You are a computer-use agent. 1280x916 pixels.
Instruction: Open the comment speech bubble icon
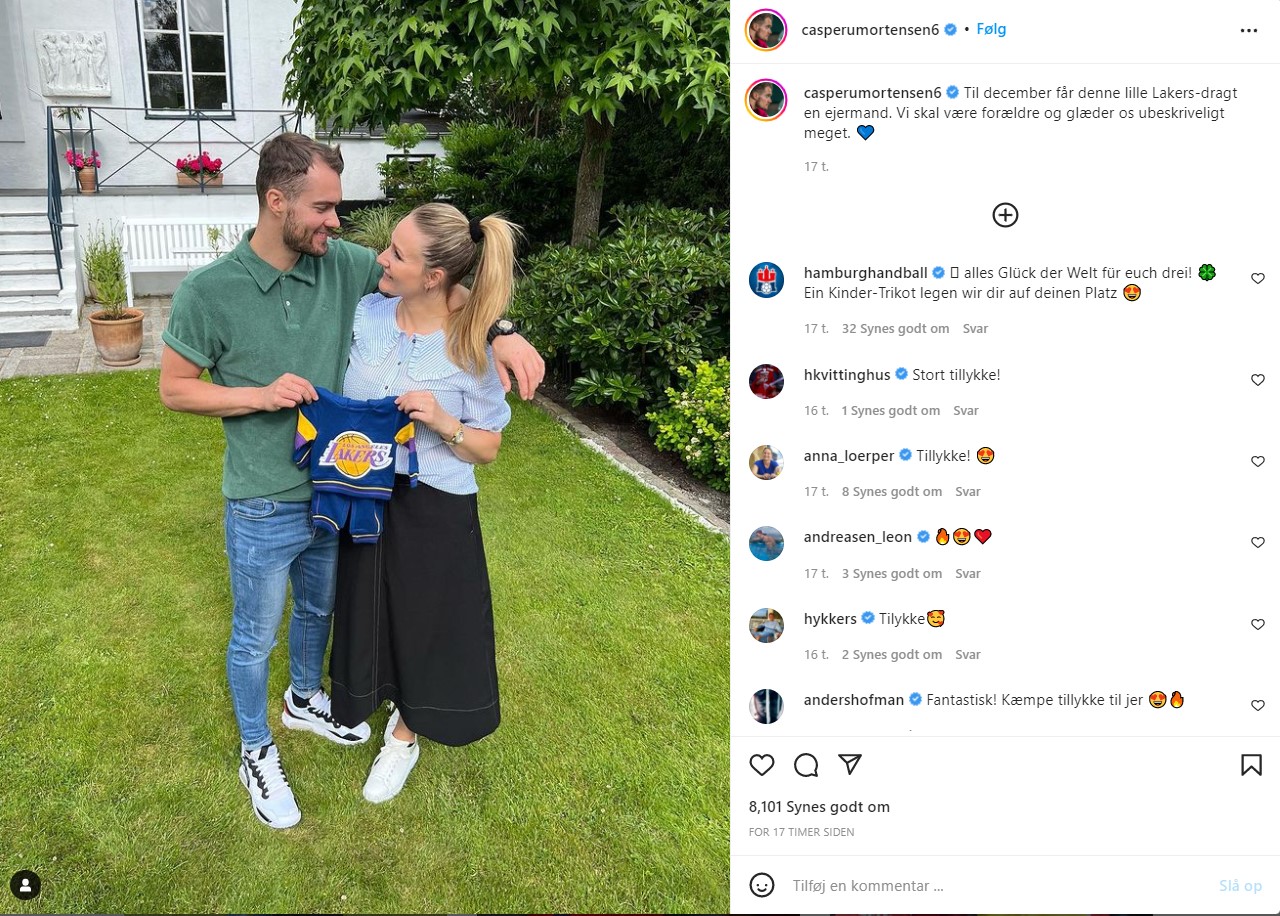(x=806, y=765)
